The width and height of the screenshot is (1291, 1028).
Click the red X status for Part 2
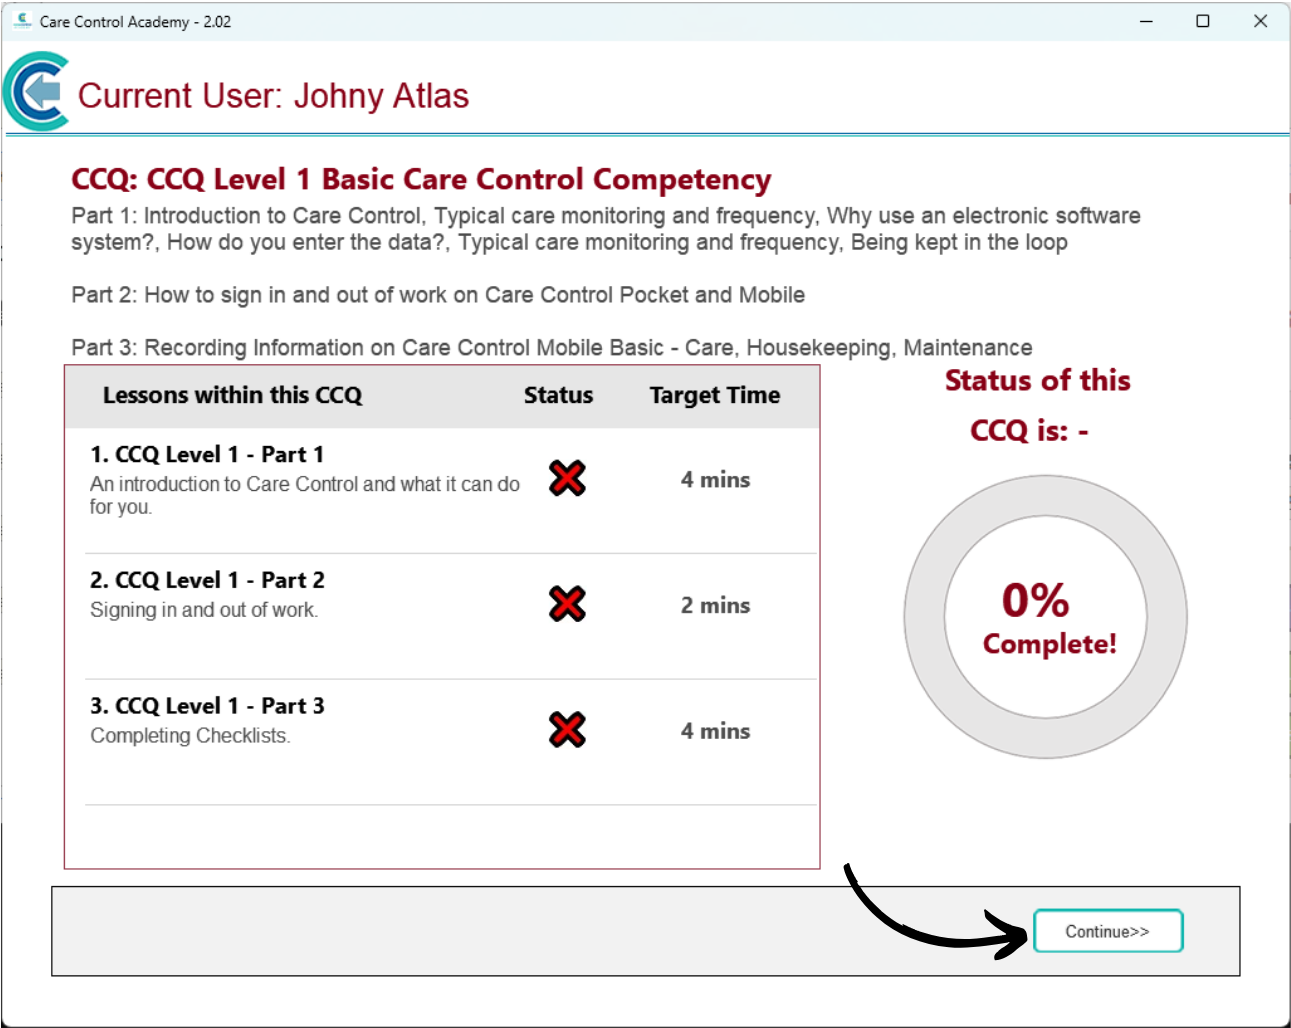[567, 604]
